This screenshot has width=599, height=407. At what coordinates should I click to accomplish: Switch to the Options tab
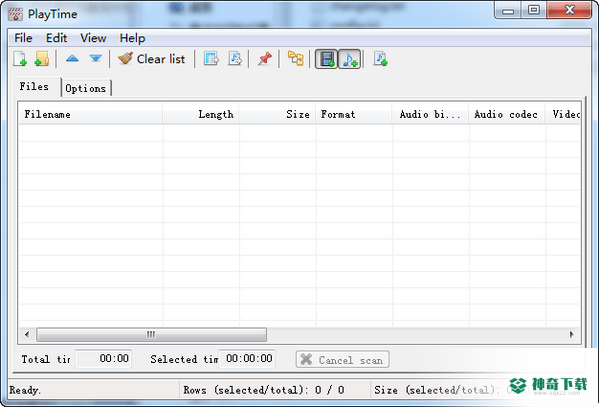86,88
